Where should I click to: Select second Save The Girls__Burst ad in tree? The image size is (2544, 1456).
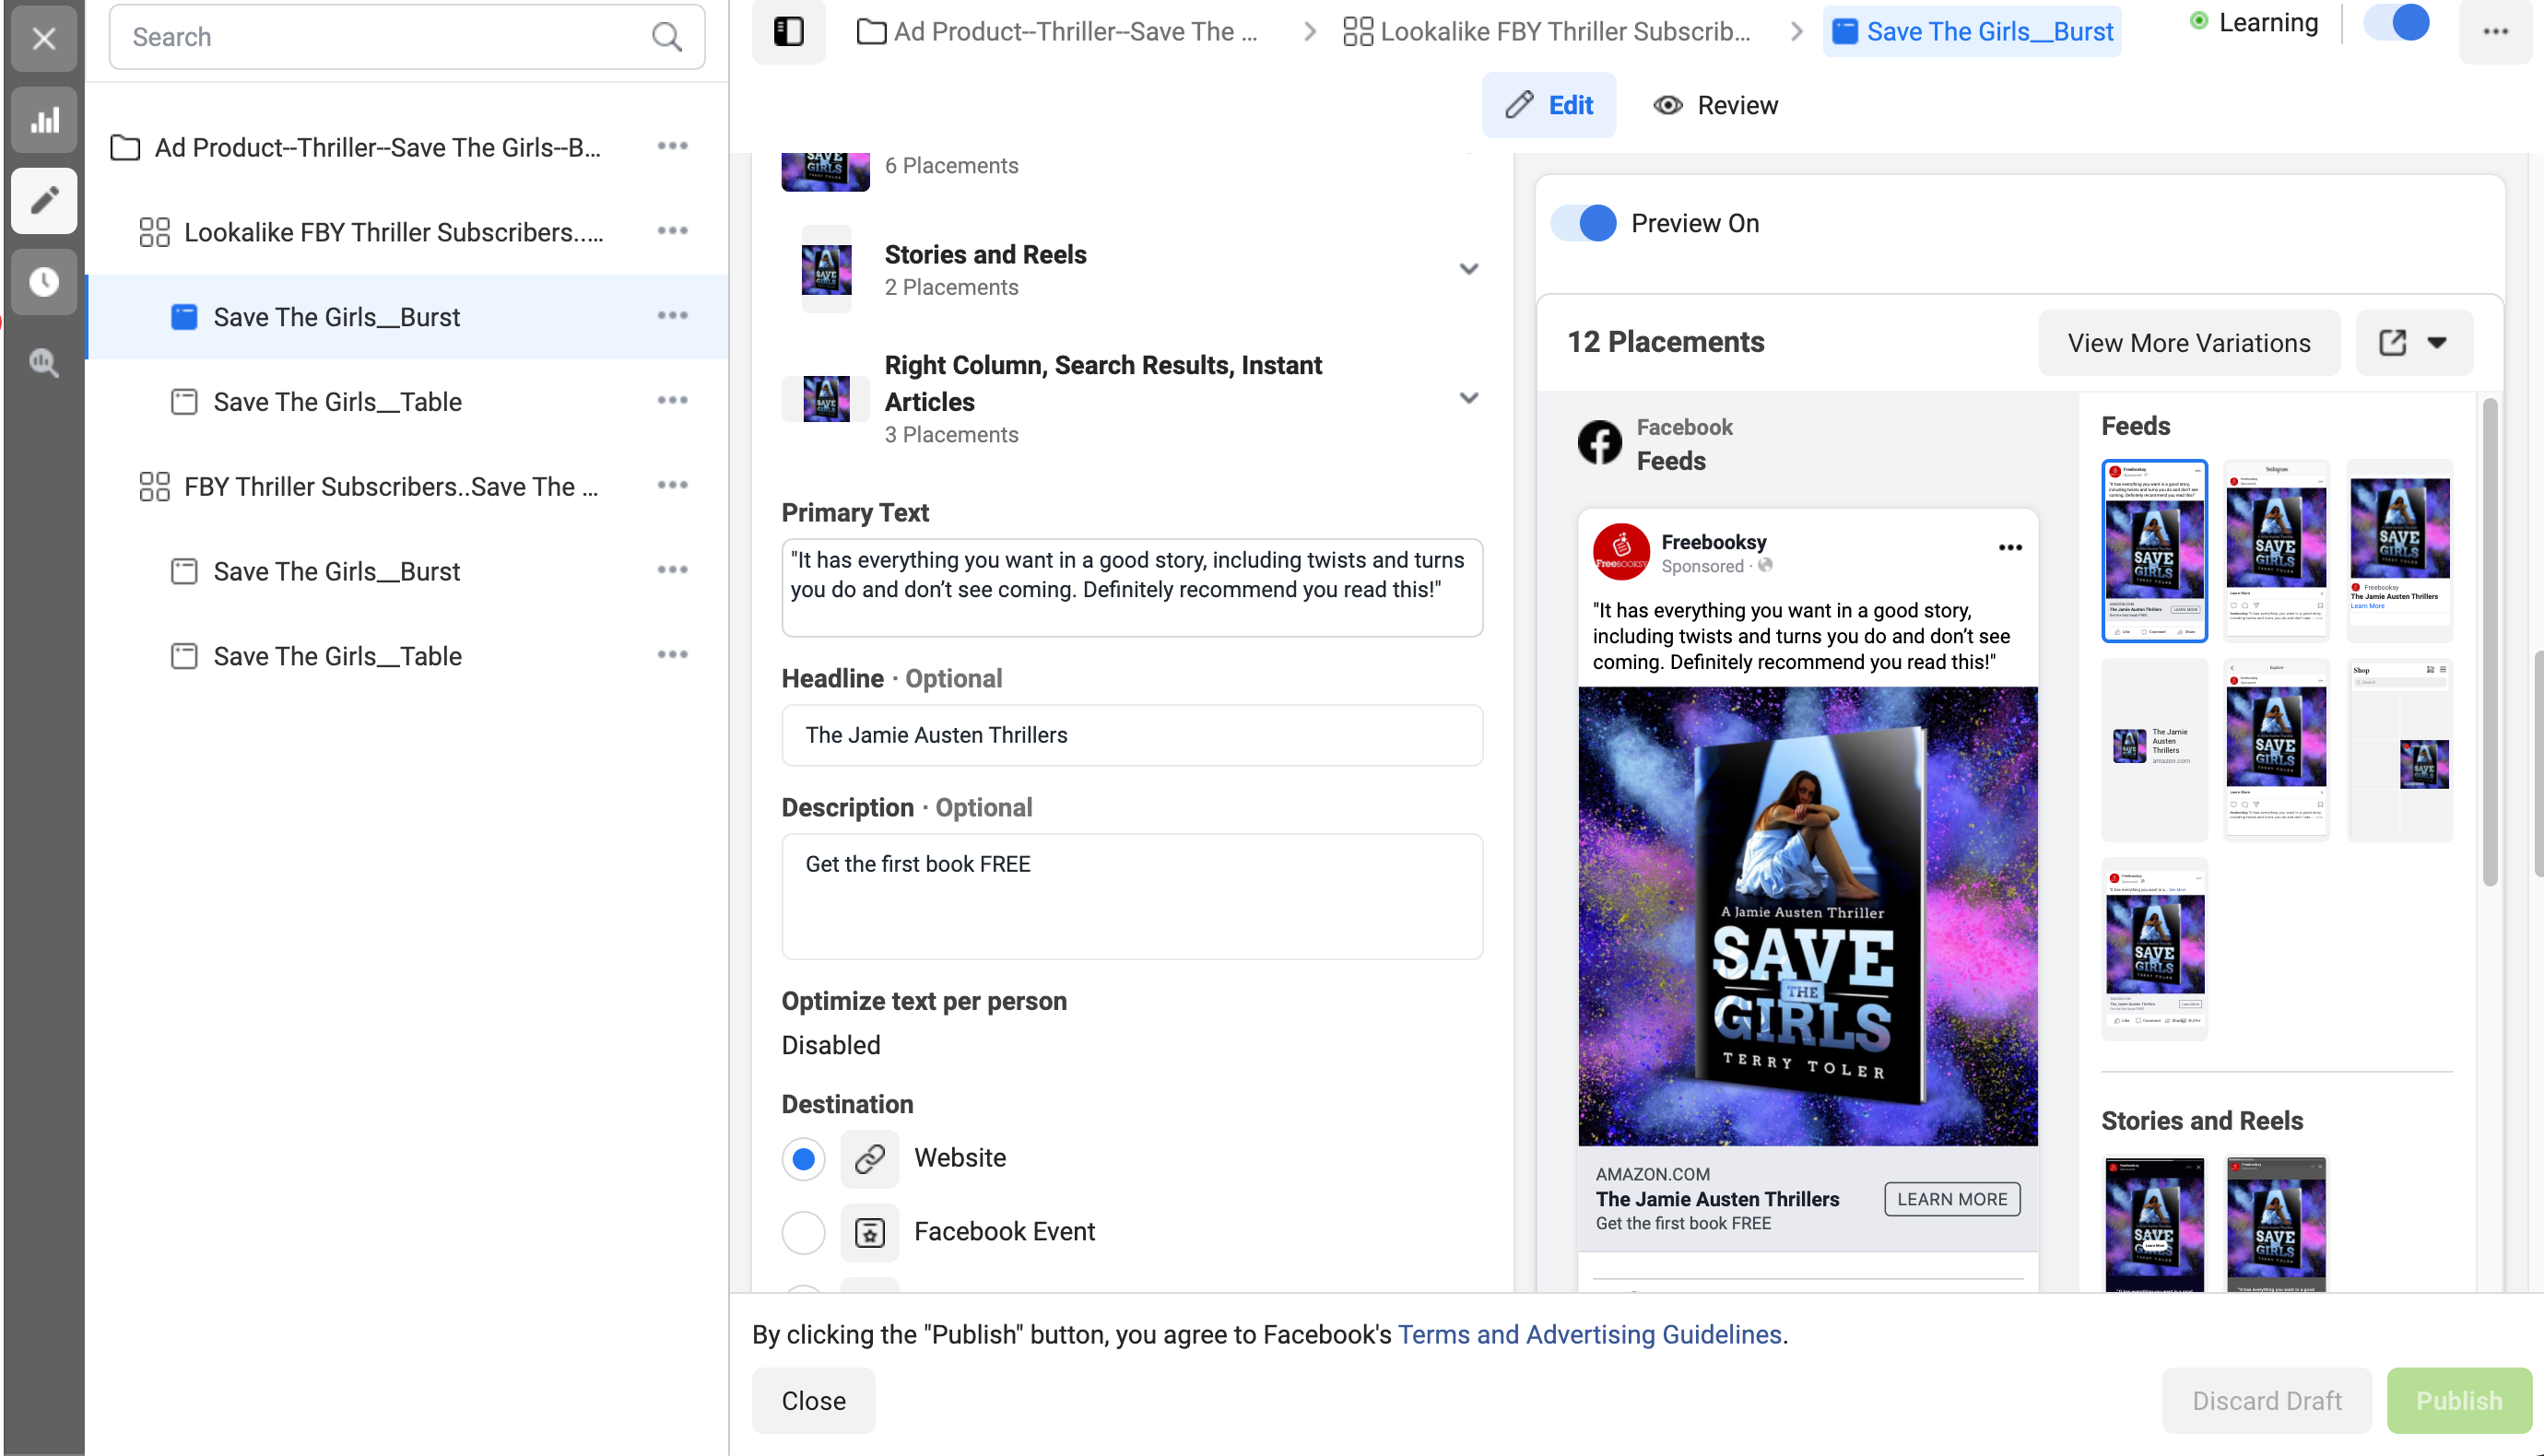tap(337, 572)
